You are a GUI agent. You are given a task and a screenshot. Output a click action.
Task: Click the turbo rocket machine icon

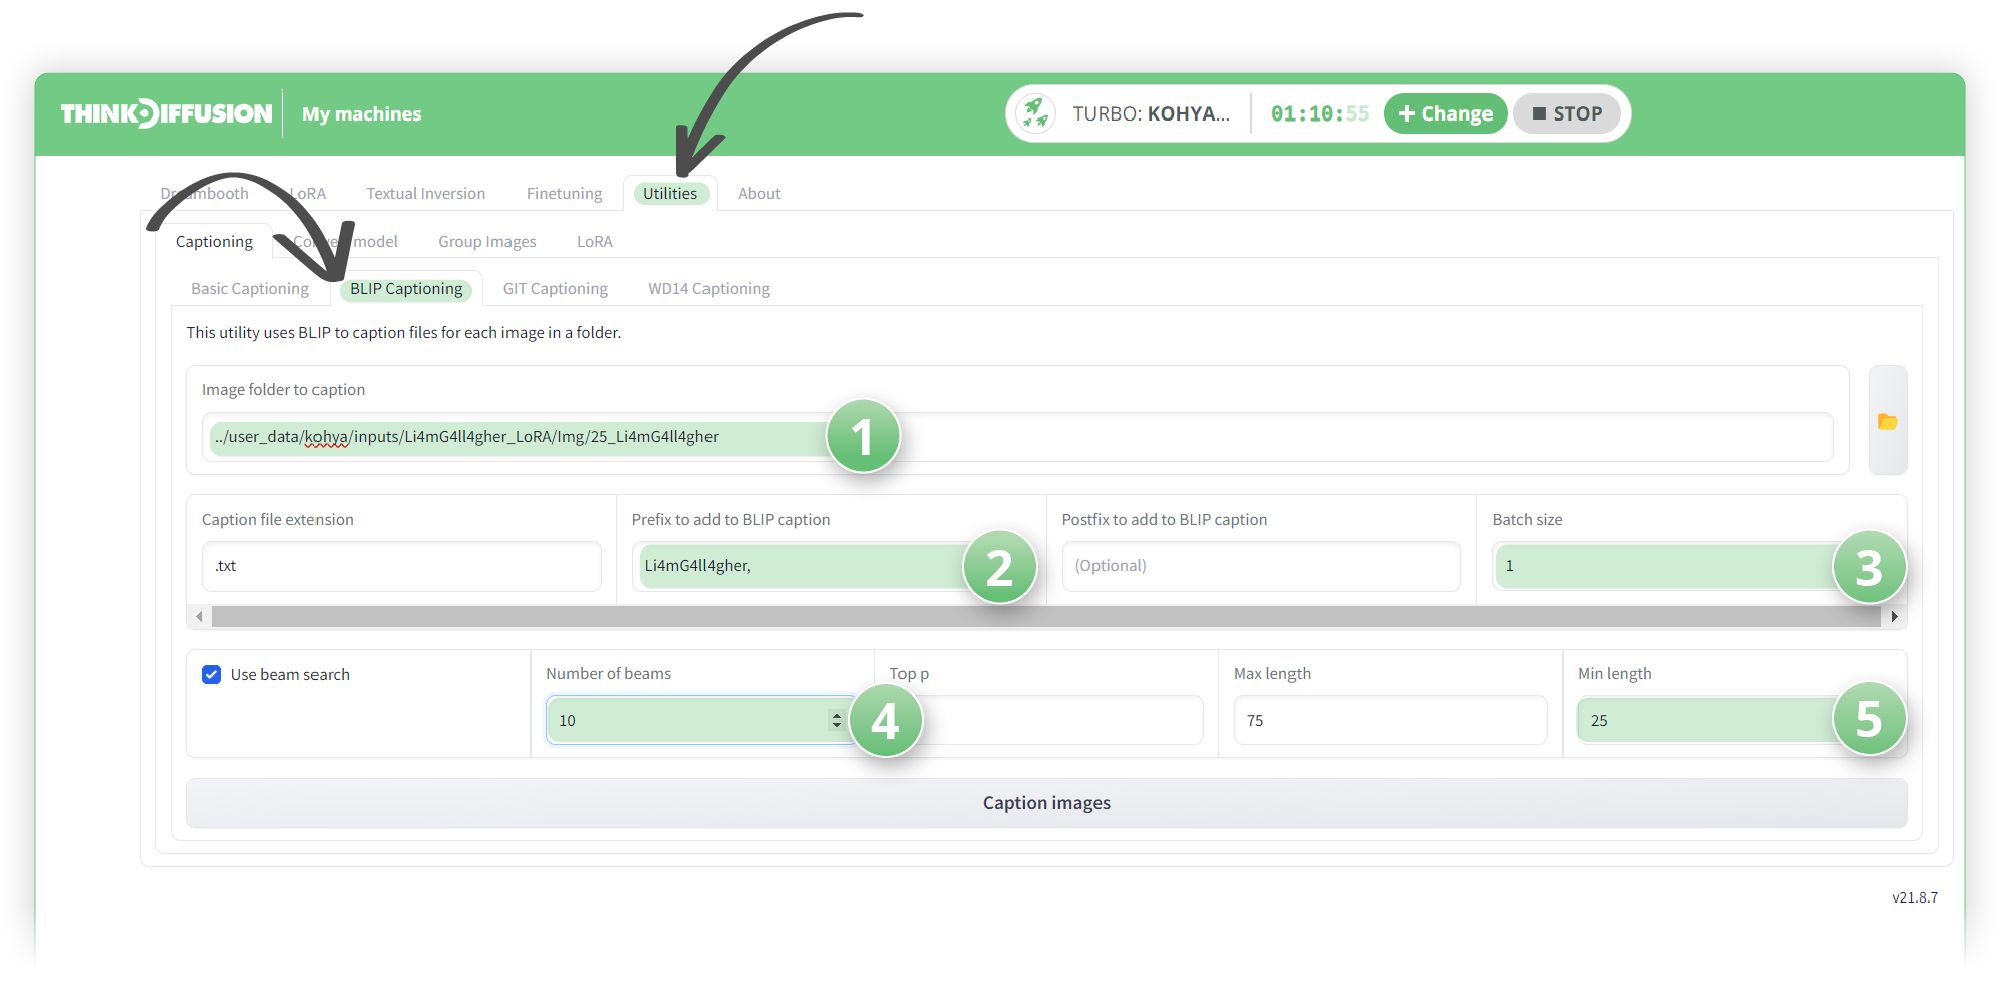click(x=1035, y=113)
